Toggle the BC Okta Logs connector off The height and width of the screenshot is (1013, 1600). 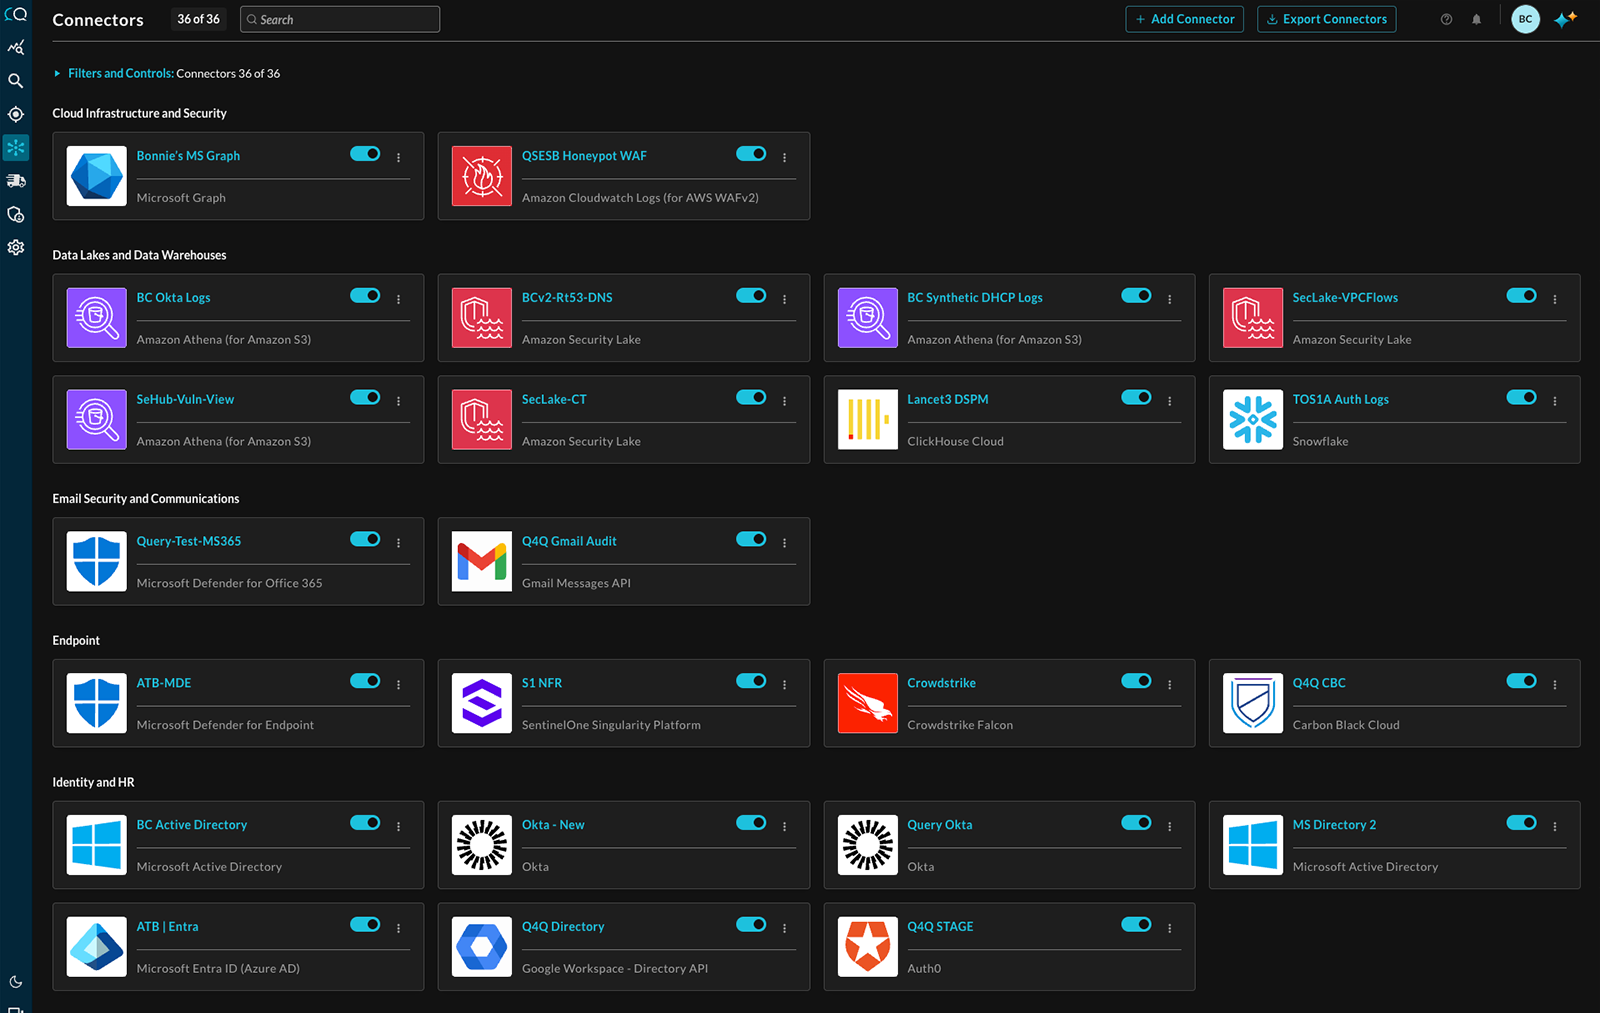click(x=365, y=296)
